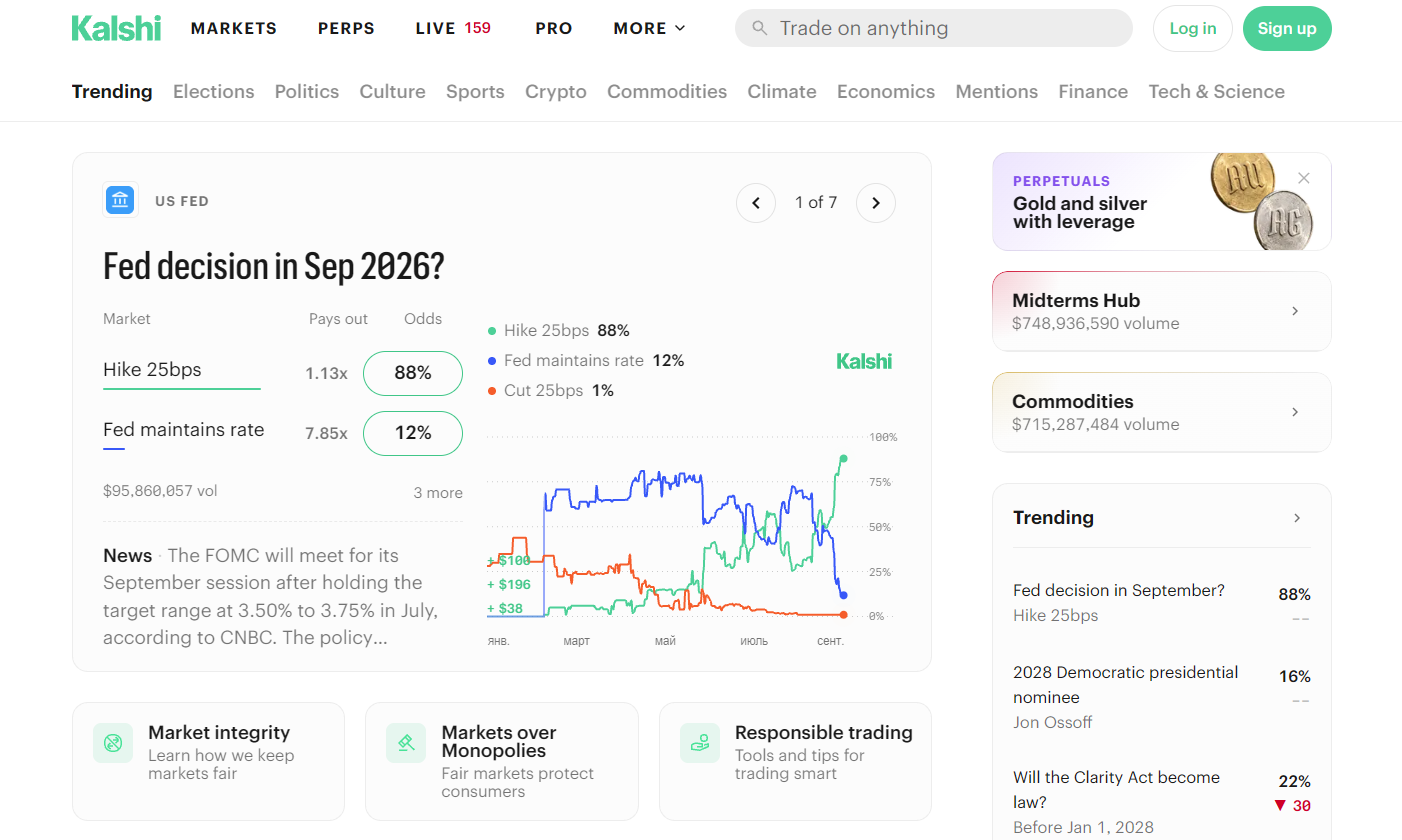Open PRO in top navigation
The image size is (1402, 840).
pyautogui.click(x=554, y=28)
